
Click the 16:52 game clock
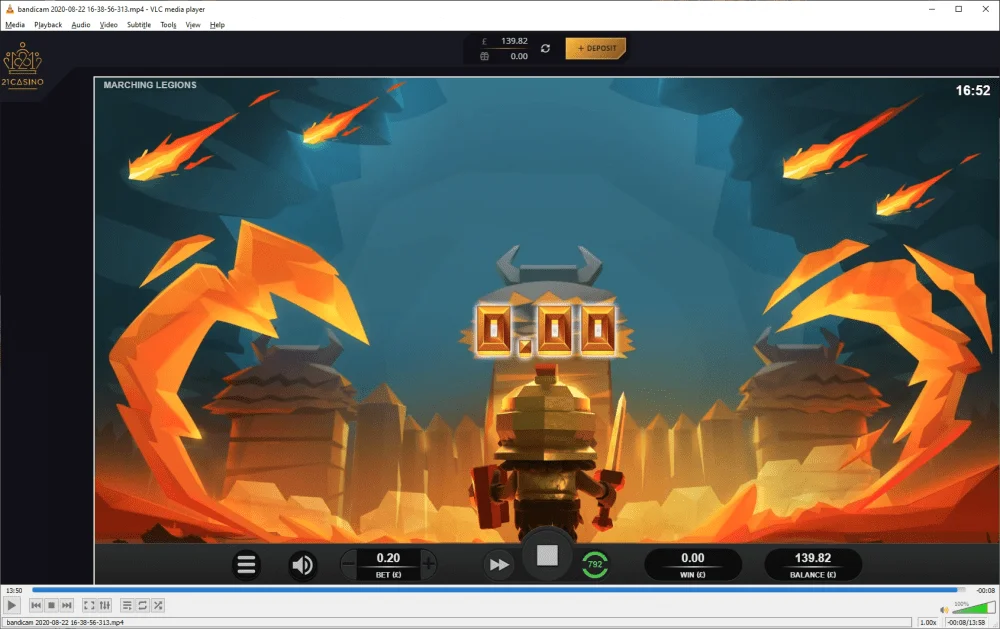(x=973, y=91)
